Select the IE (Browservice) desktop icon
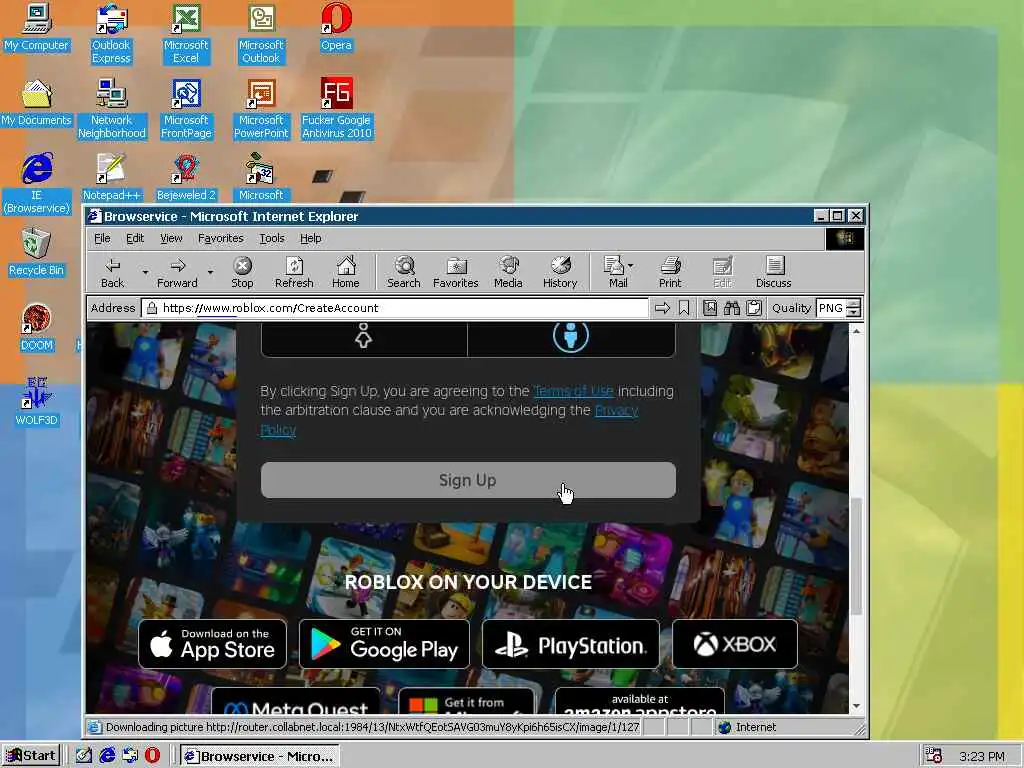1024x768 pixels. tap(36, 184)
